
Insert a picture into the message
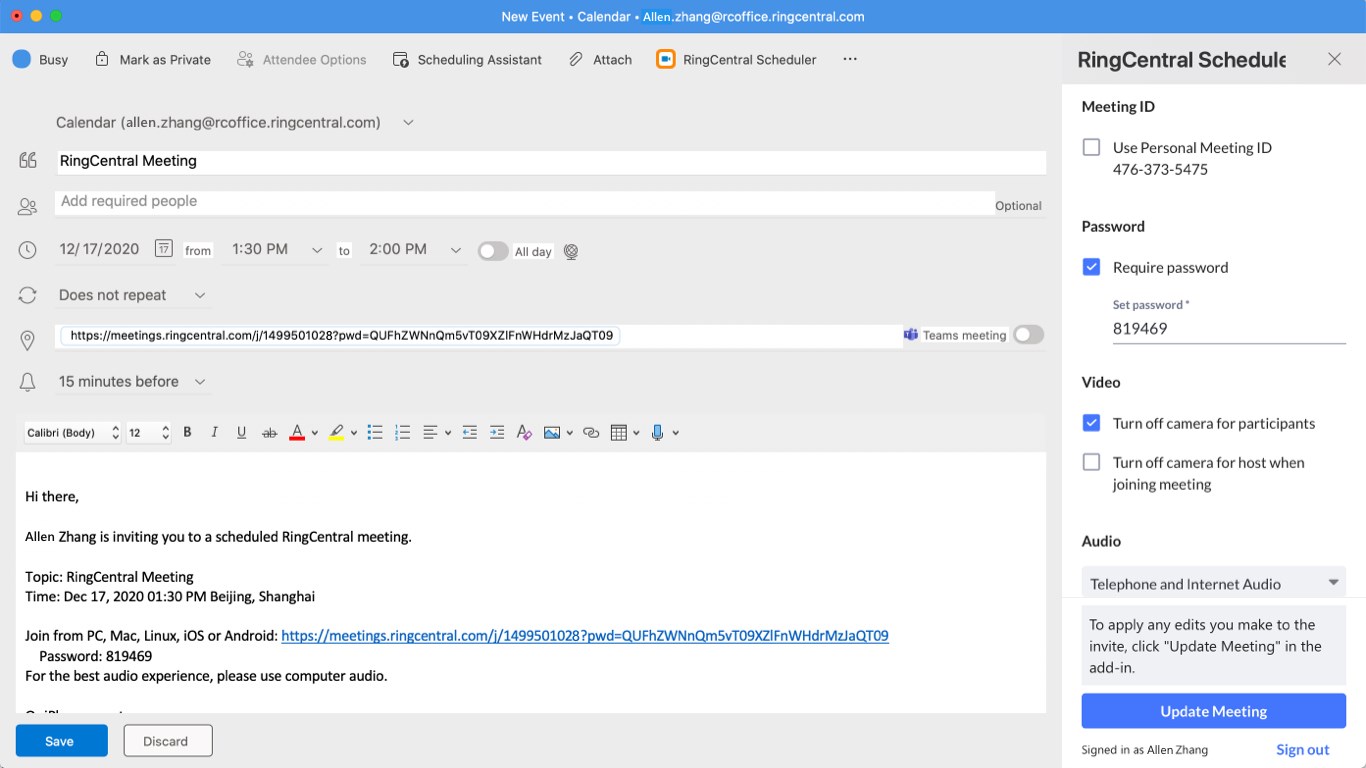[x=552, y=433]
